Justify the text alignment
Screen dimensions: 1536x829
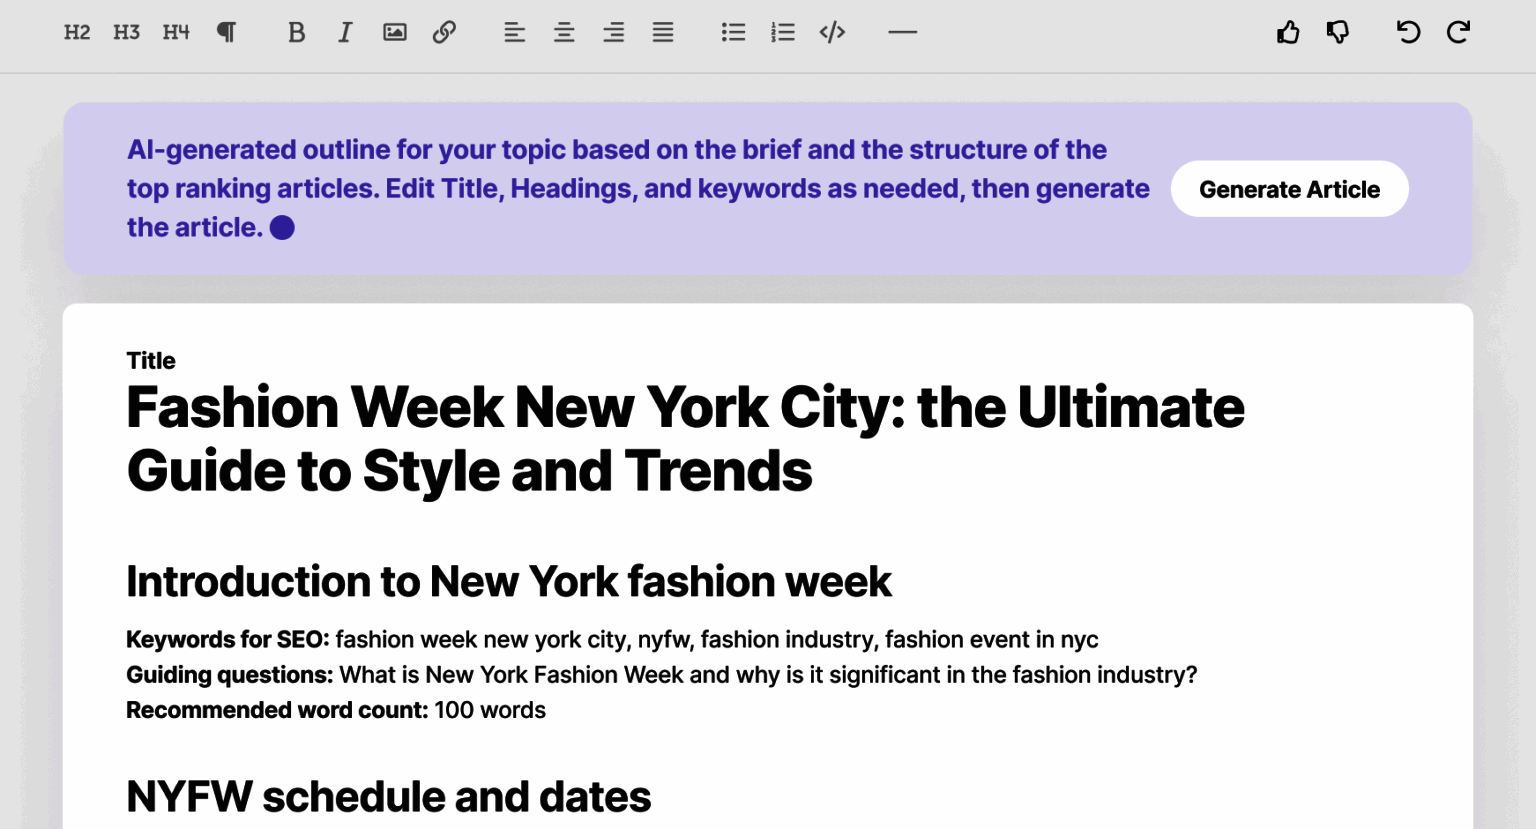[663, 32]
